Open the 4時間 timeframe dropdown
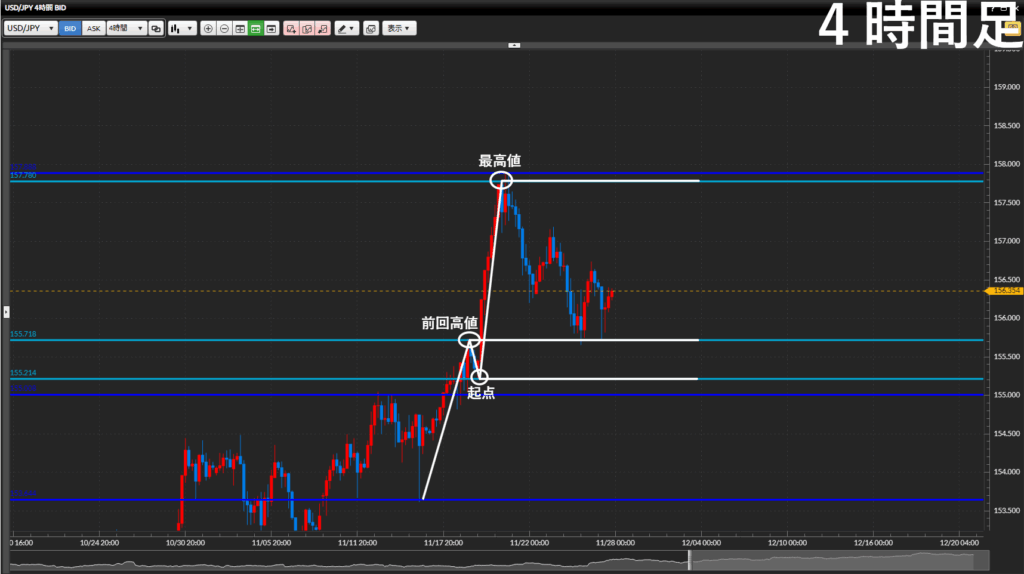 tap(126, 28)
